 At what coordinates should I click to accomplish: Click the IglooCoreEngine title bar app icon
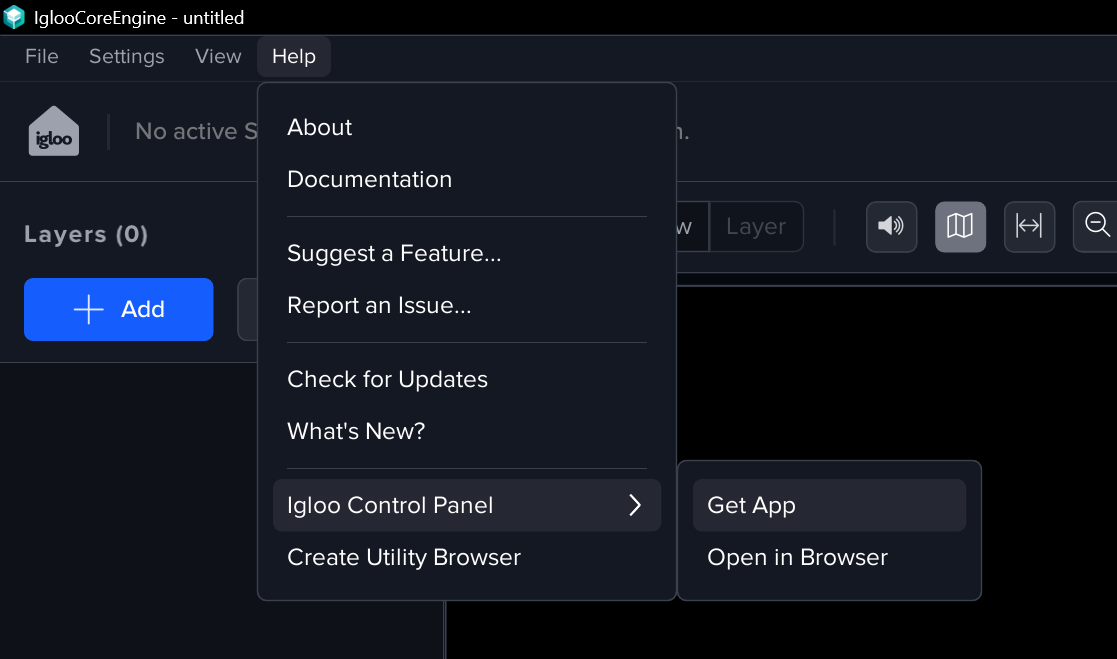pos(14,17)
